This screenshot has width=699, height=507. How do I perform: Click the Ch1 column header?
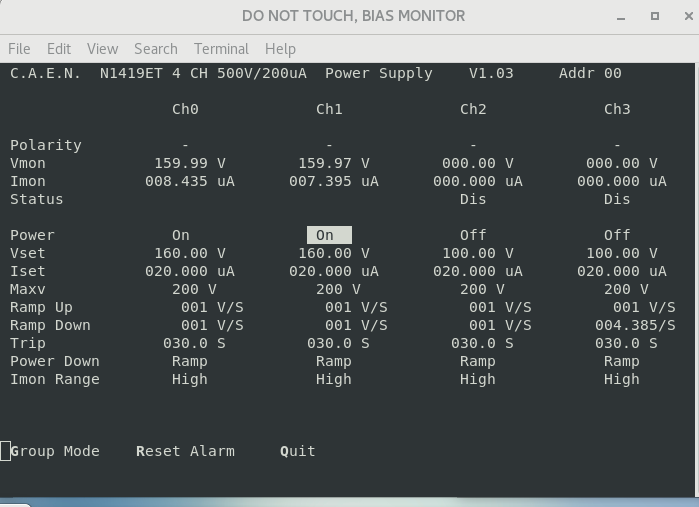tap(329, 109)
